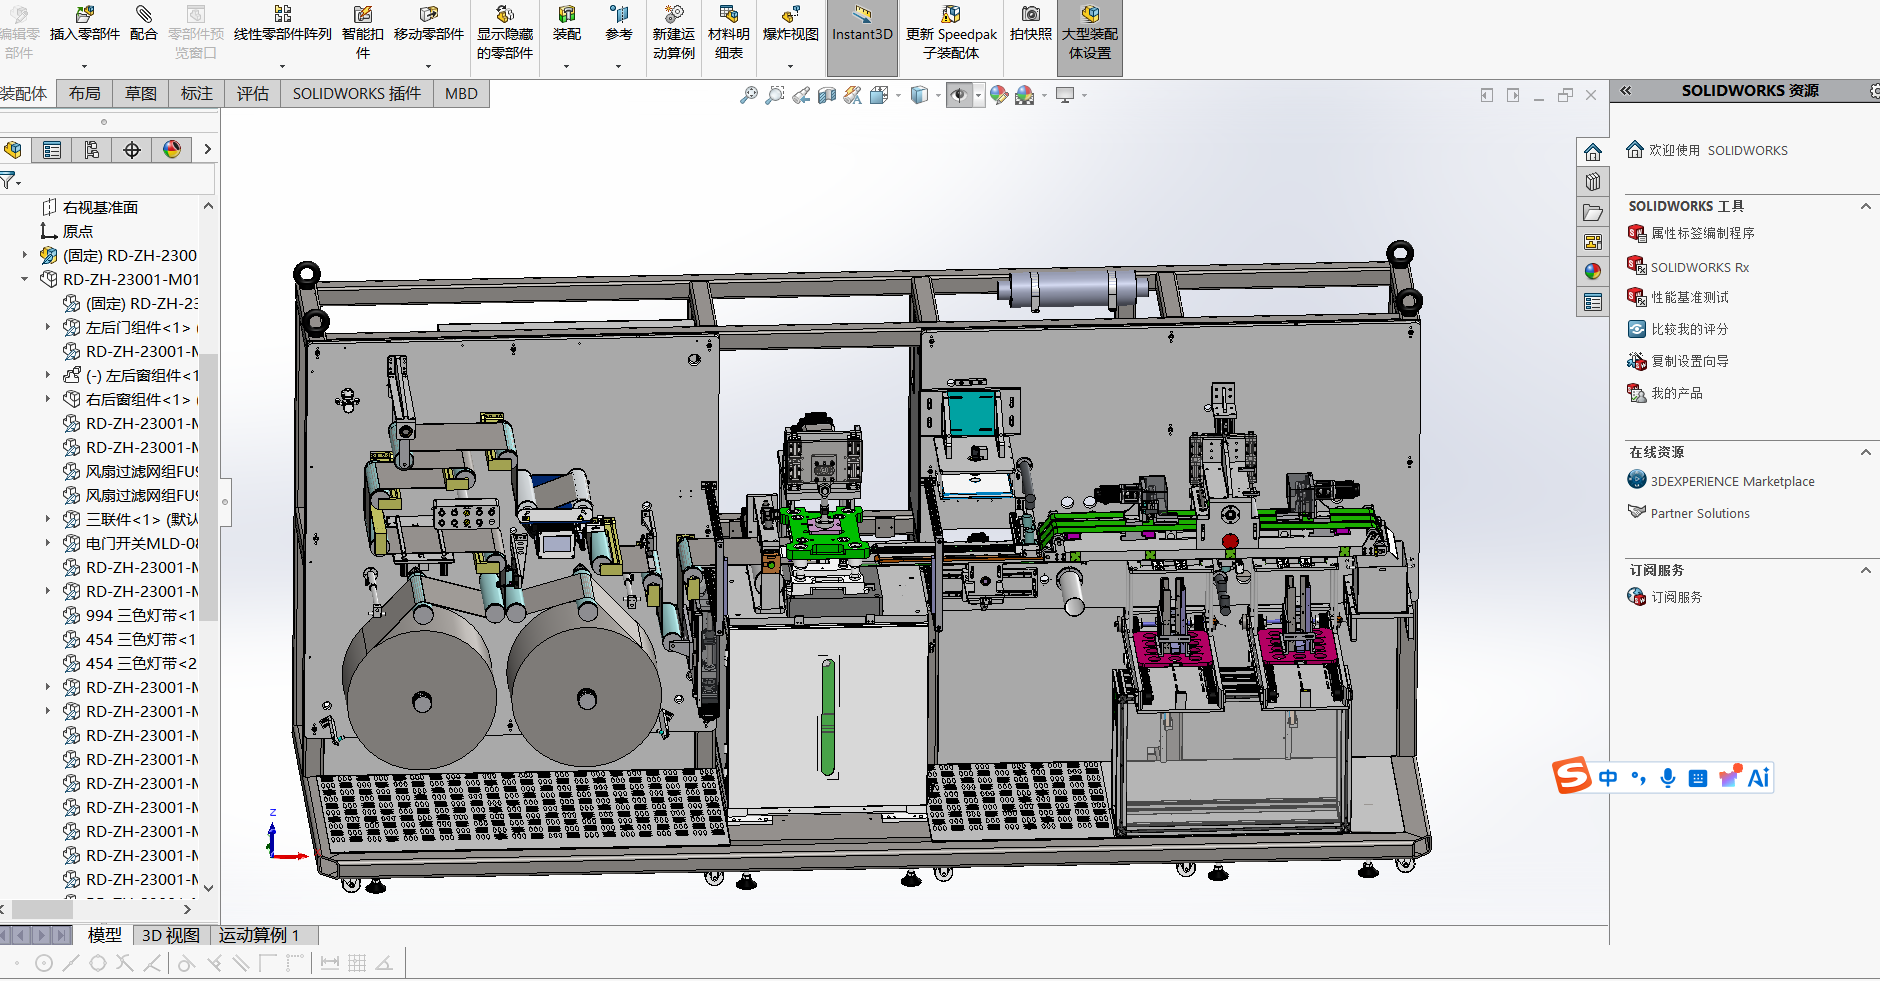The height and width of the screenshot is (981, 1880).
Task: Open the File Explorer task pane icon
Action: coord(1593,212)
